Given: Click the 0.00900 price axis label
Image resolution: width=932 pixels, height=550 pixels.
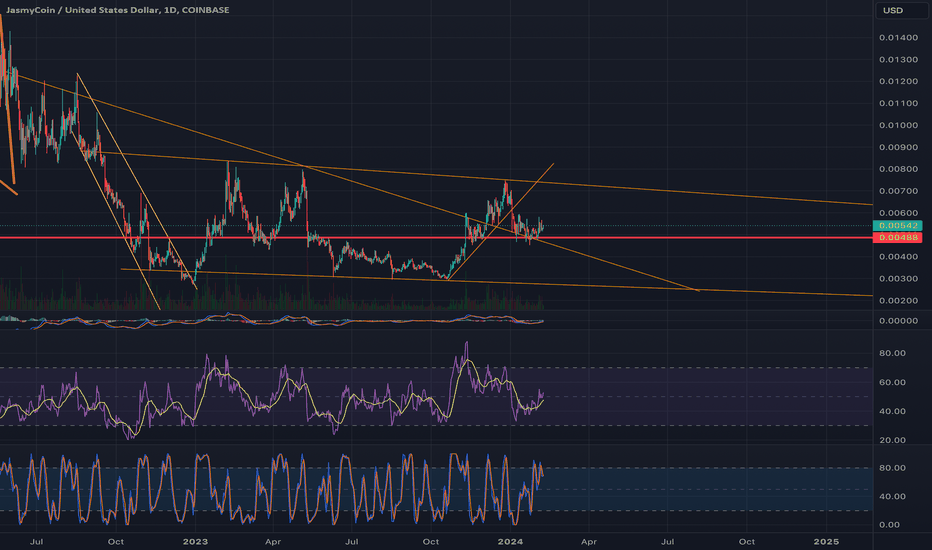Looking at the screenshot, I should (898, 147).
